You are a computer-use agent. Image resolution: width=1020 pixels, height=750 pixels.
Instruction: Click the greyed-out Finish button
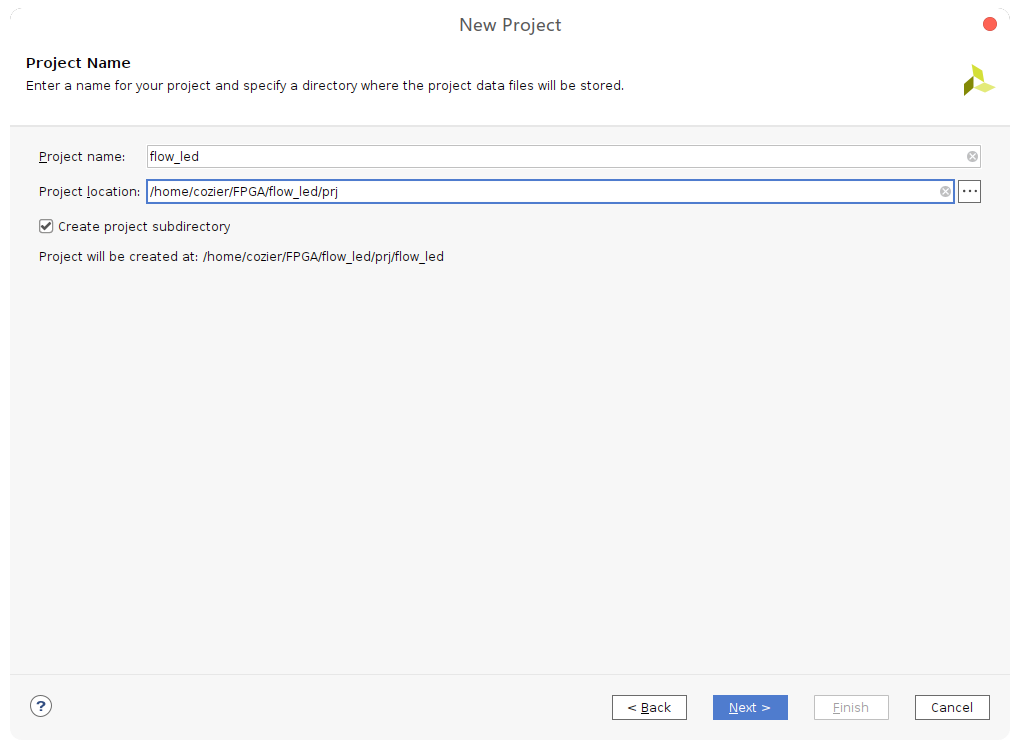pyautogui.click(x=850, y=708)
